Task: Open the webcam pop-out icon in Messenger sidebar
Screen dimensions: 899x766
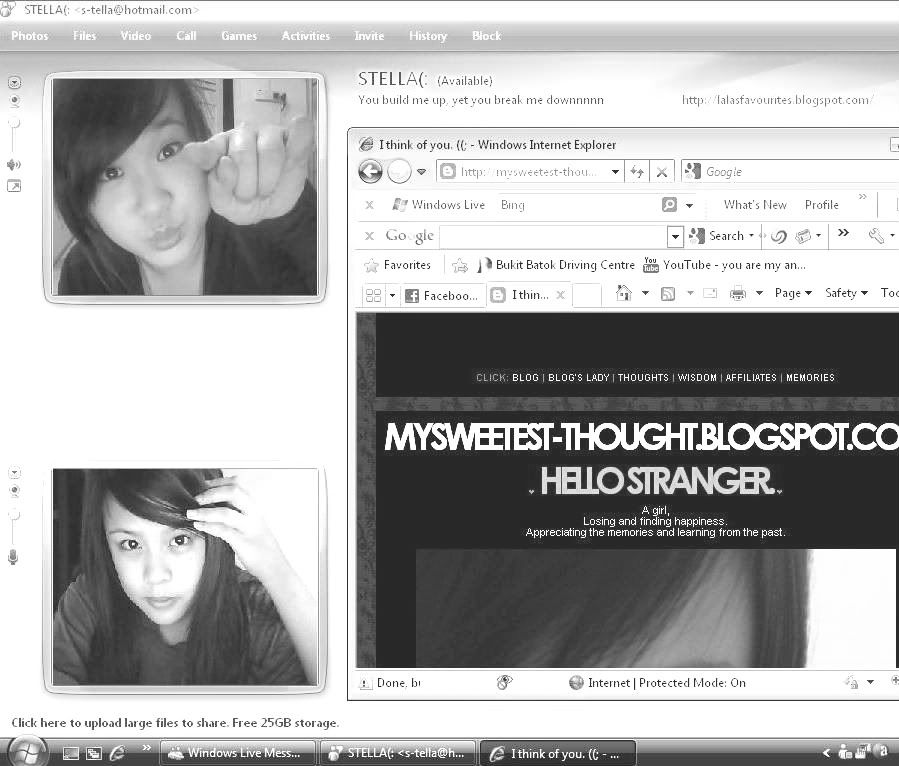Action: (14, 185)
